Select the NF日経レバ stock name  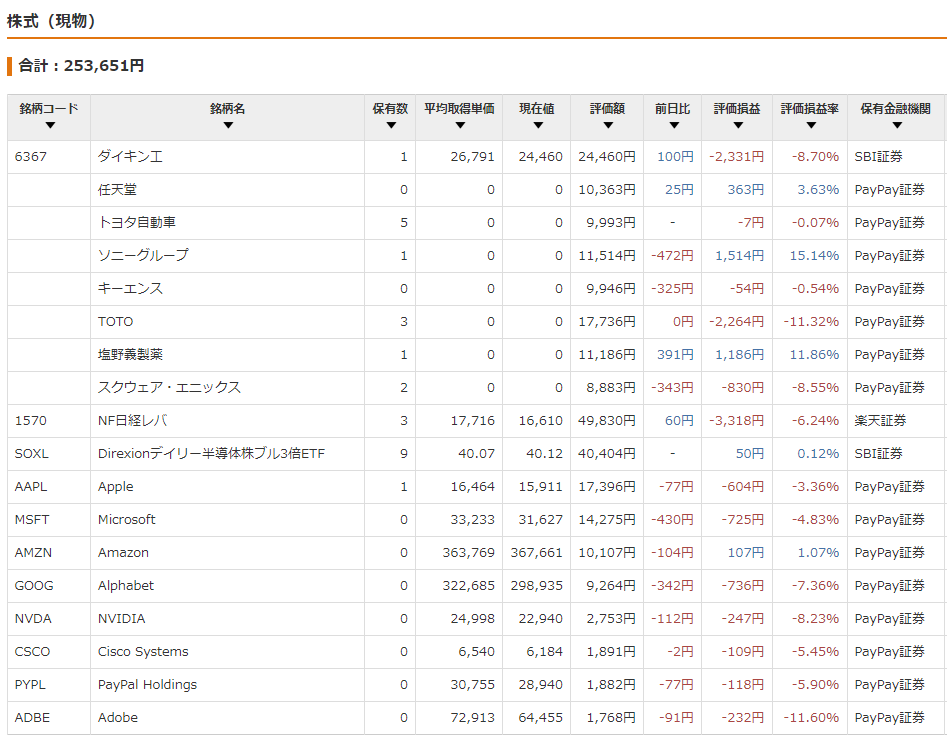point(132,420)
